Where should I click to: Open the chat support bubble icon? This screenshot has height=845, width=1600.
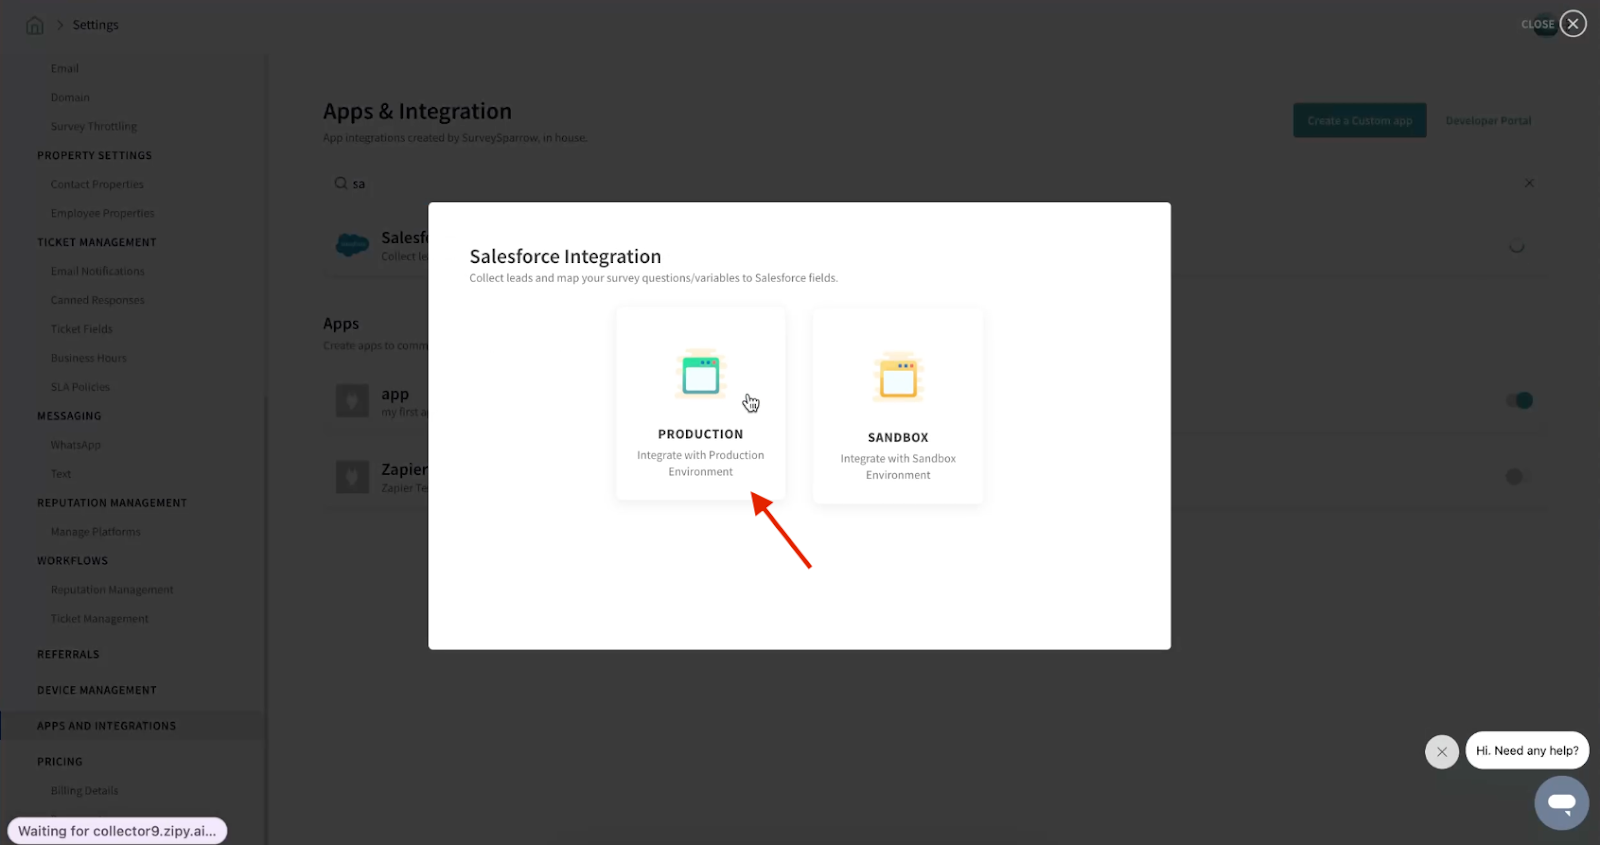[x=1561, y=802]
